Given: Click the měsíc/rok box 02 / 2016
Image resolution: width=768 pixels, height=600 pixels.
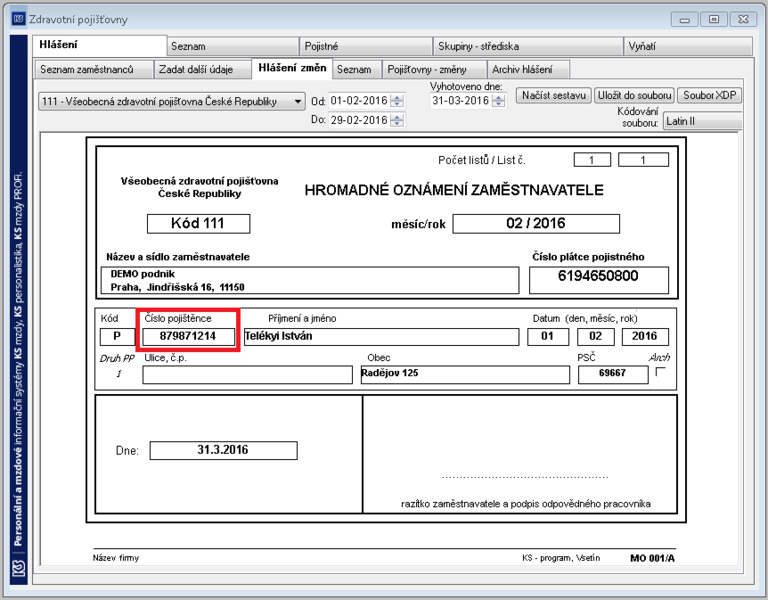Looking at the screenshot, I should [536, 224].
